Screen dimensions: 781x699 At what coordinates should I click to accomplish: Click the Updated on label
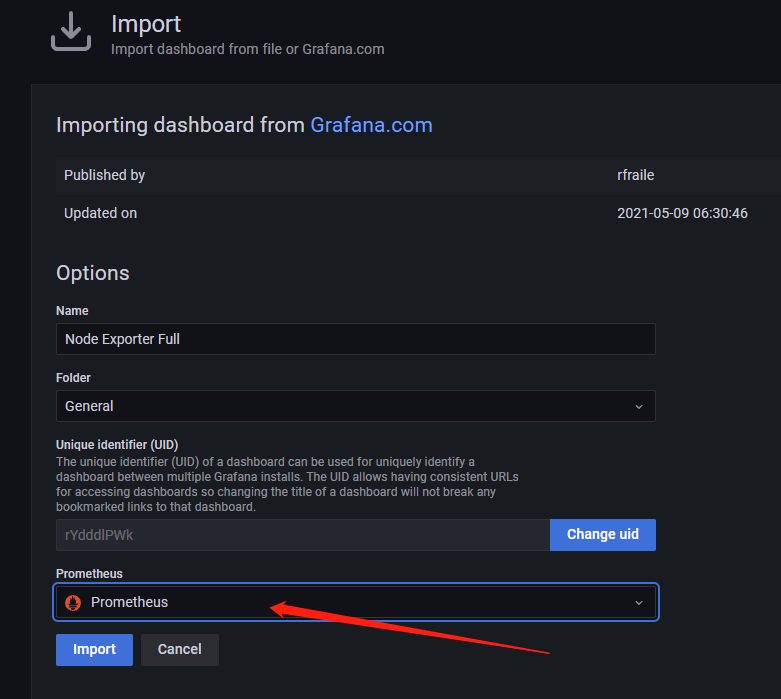(101, 213)
